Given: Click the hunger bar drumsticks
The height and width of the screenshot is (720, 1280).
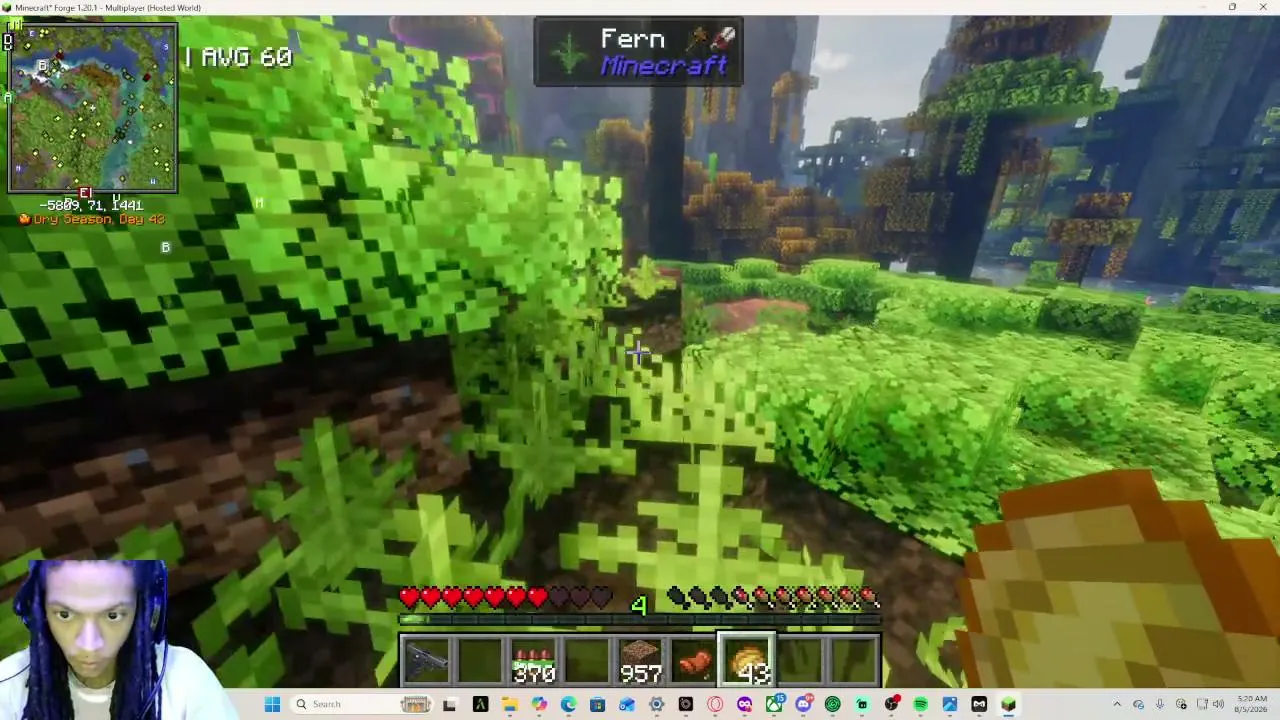Looking at the screenshot, I should pyautogui.click(x=774, y=598).
